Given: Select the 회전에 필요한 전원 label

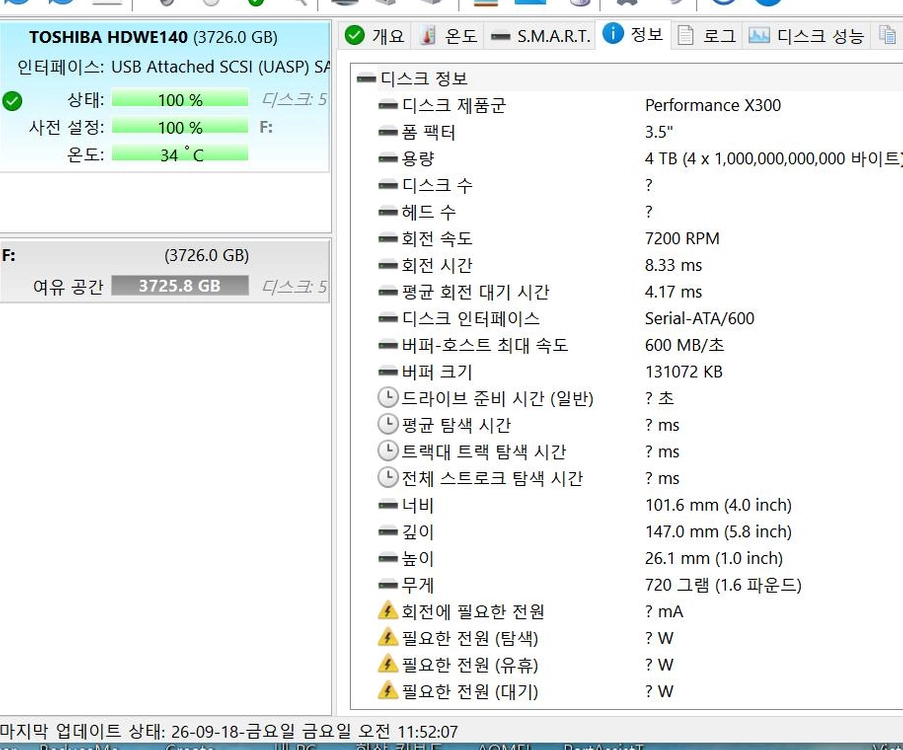Looking at the screenshot, I should pyautogui.click(x=473, y=612).
